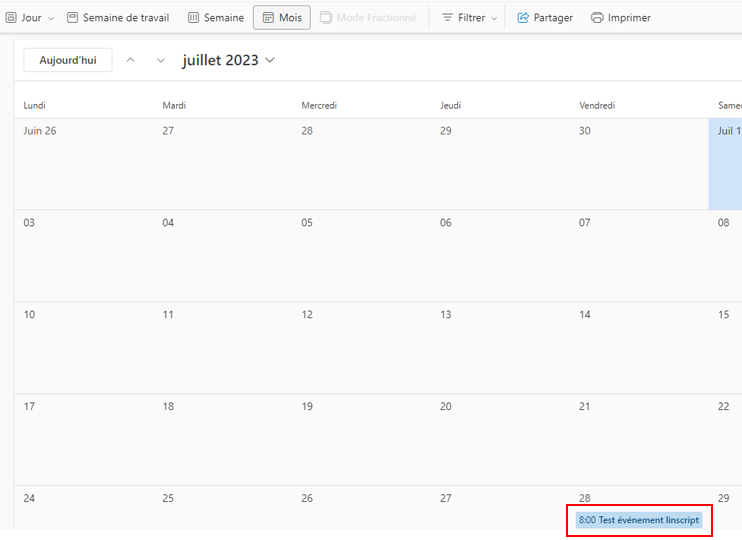The width and height of the screenshot is (742, 540).
Task: Open the Jour view dropdown arrow
Action: pyautogui.click(x=52, y=18)
